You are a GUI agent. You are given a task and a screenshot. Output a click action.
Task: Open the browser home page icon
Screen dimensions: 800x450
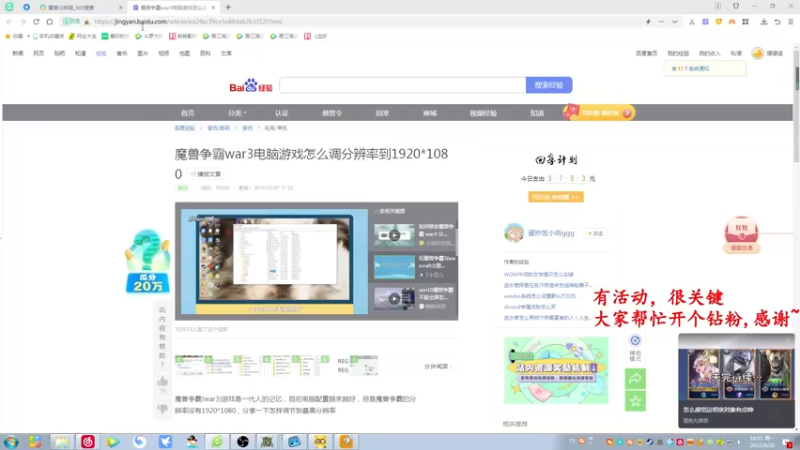49,22
